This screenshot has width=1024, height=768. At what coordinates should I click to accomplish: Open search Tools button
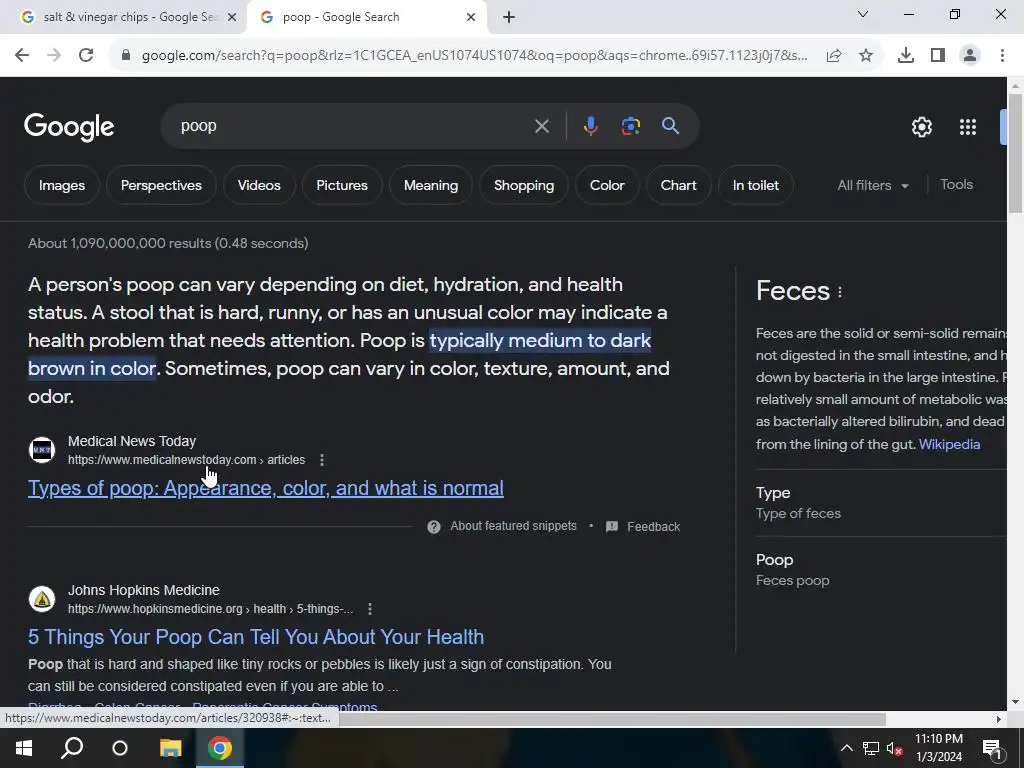956,185
